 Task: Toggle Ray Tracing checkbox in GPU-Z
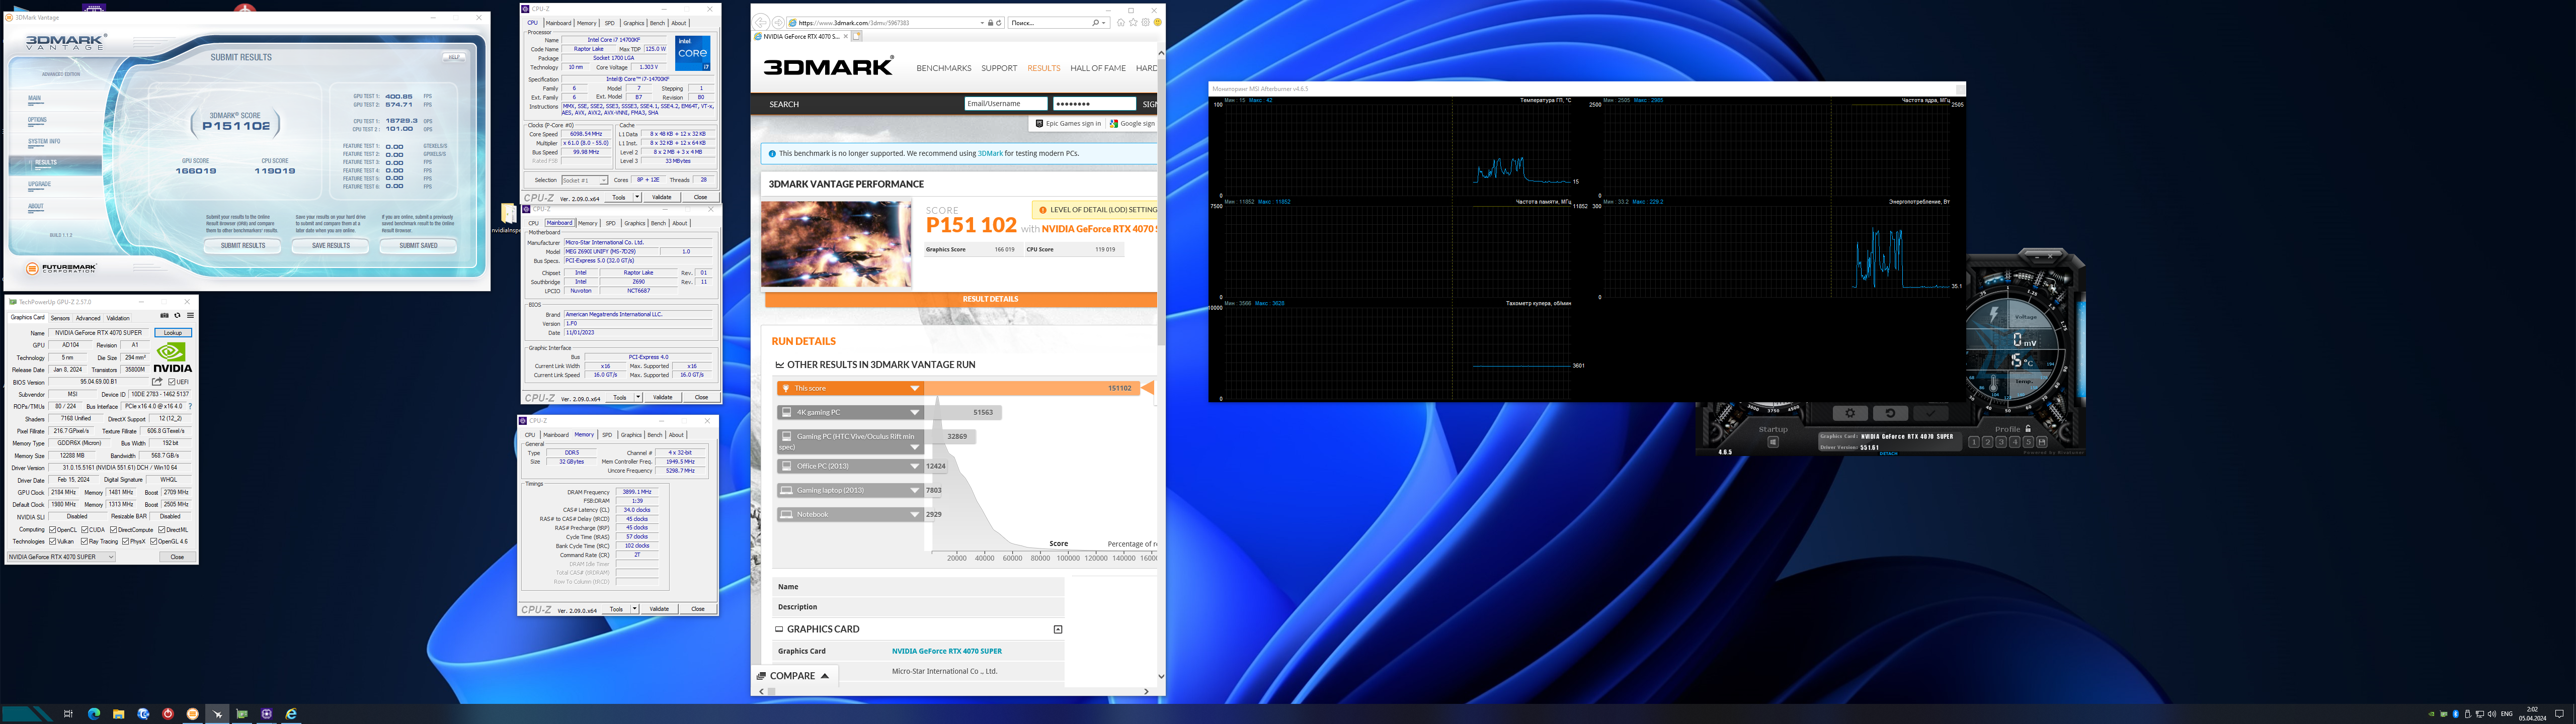pyautogui.click(x=85, y=542)
